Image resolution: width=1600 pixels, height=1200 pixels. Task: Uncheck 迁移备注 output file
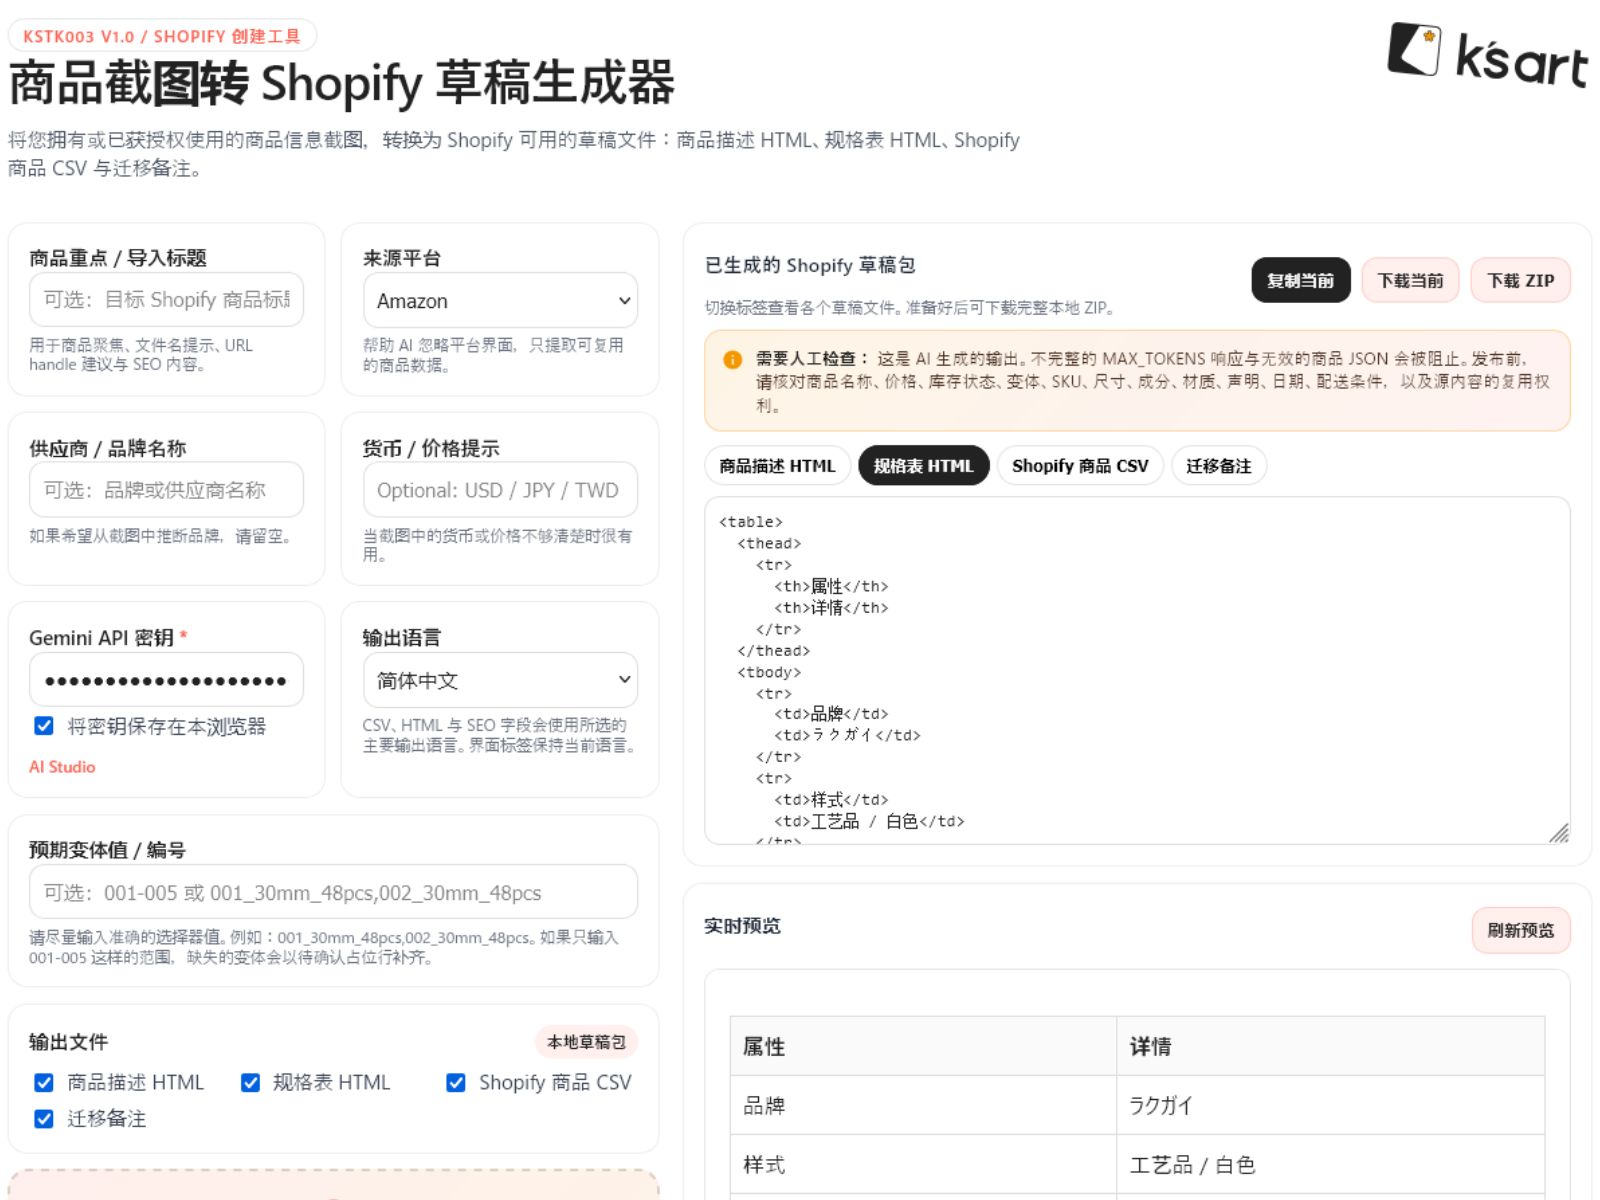pos(44,1119)
